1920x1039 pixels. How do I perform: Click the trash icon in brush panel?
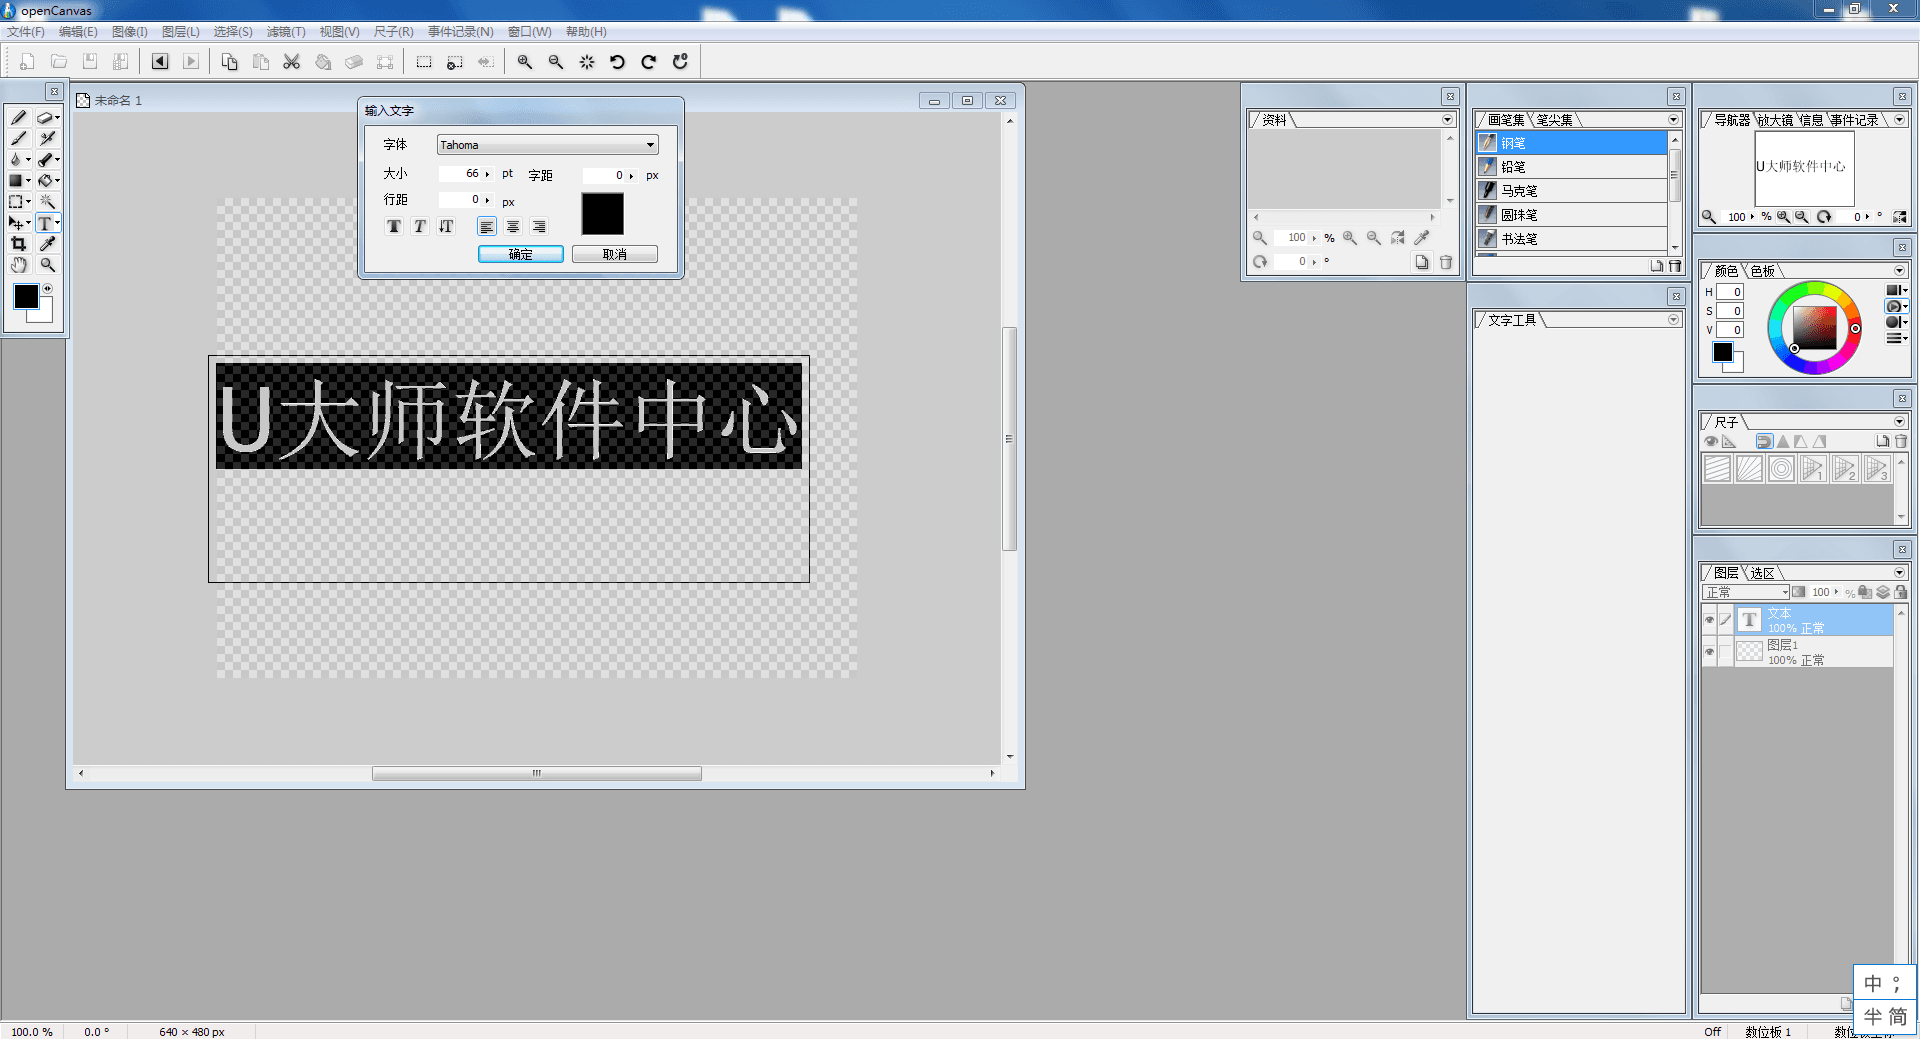tap(1675, 266)
